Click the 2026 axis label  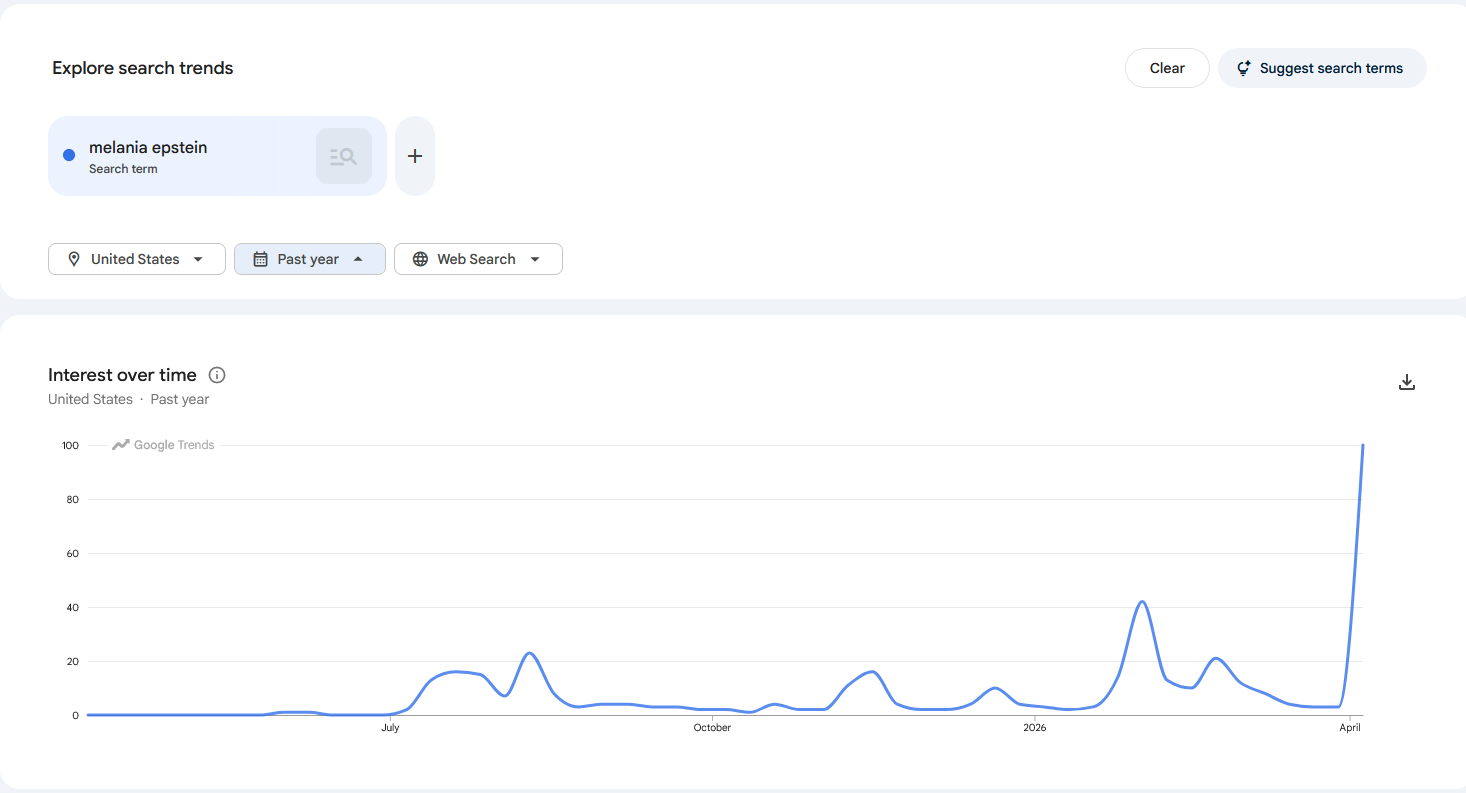pos(1035,727)
